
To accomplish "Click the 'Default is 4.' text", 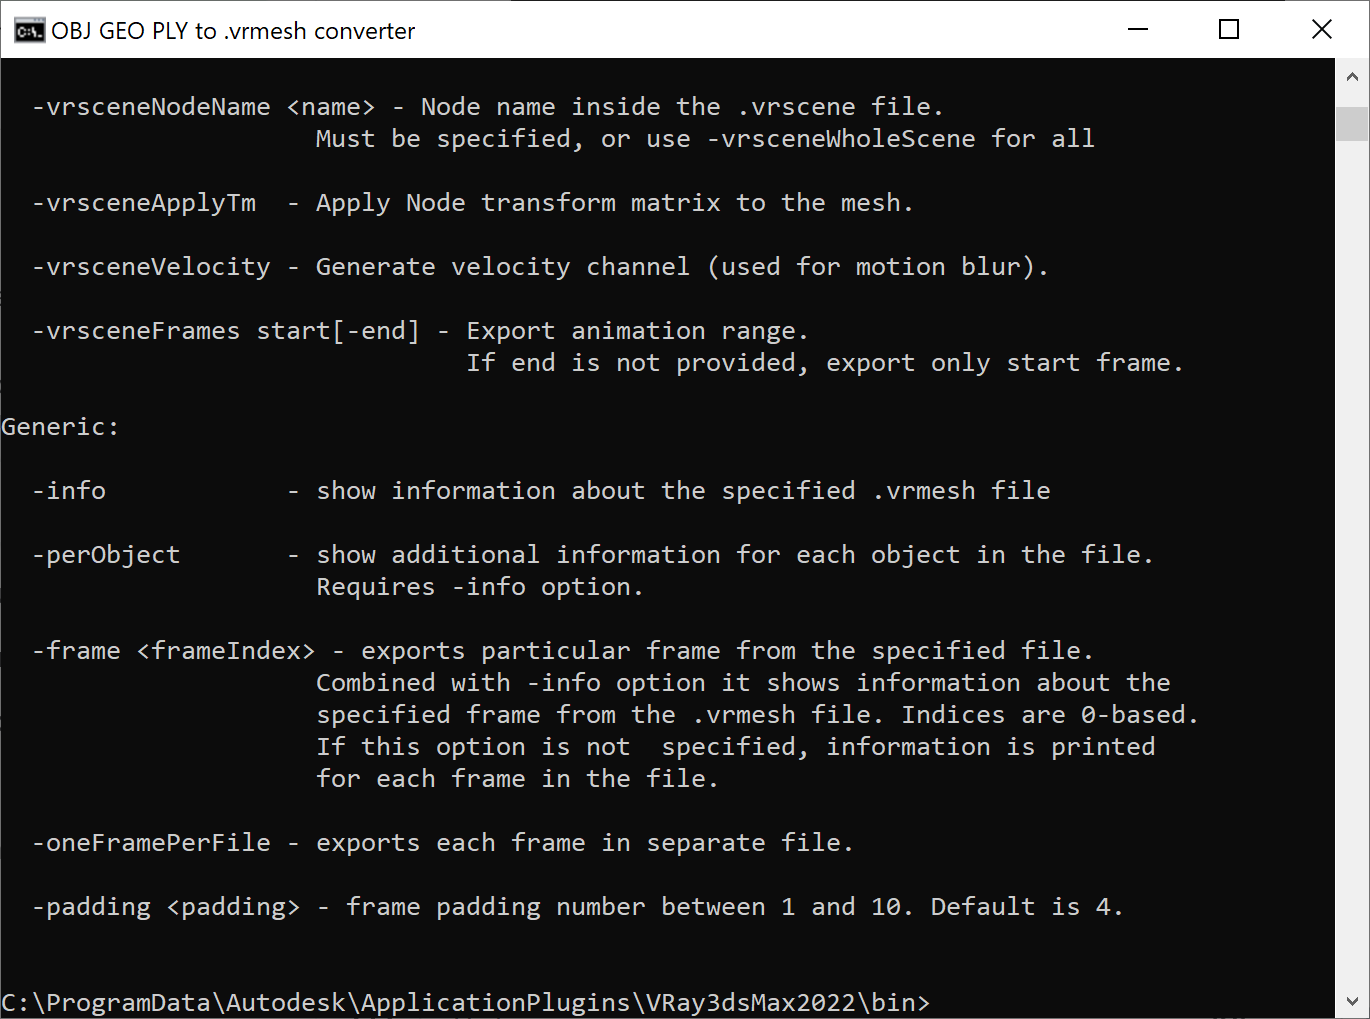I will pos(1026,907).
